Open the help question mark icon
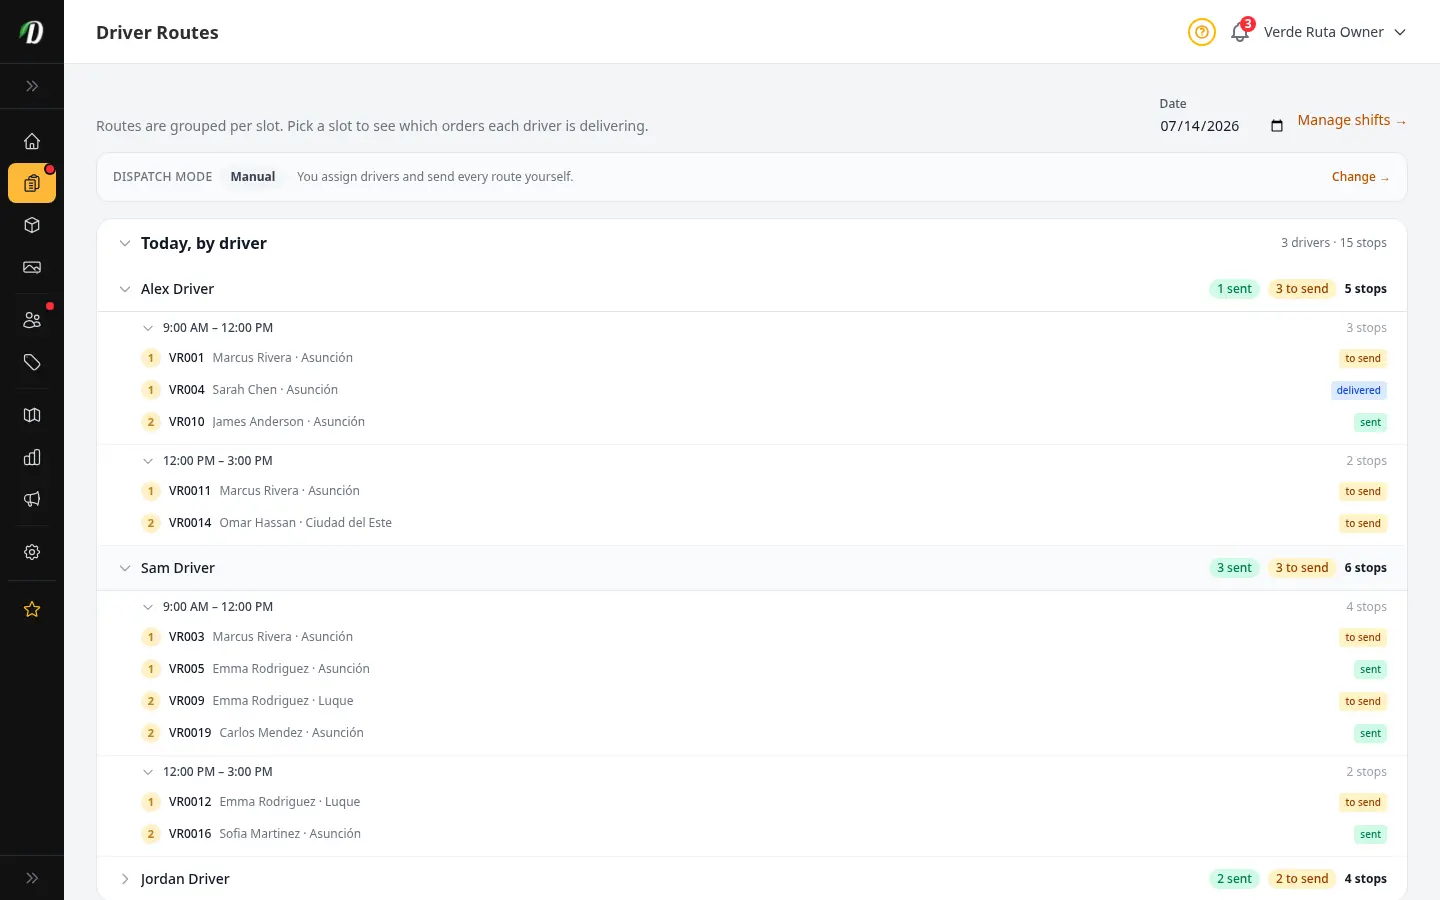The image size is (1440, 900). pyautogui.click(x=1202, y=32)
